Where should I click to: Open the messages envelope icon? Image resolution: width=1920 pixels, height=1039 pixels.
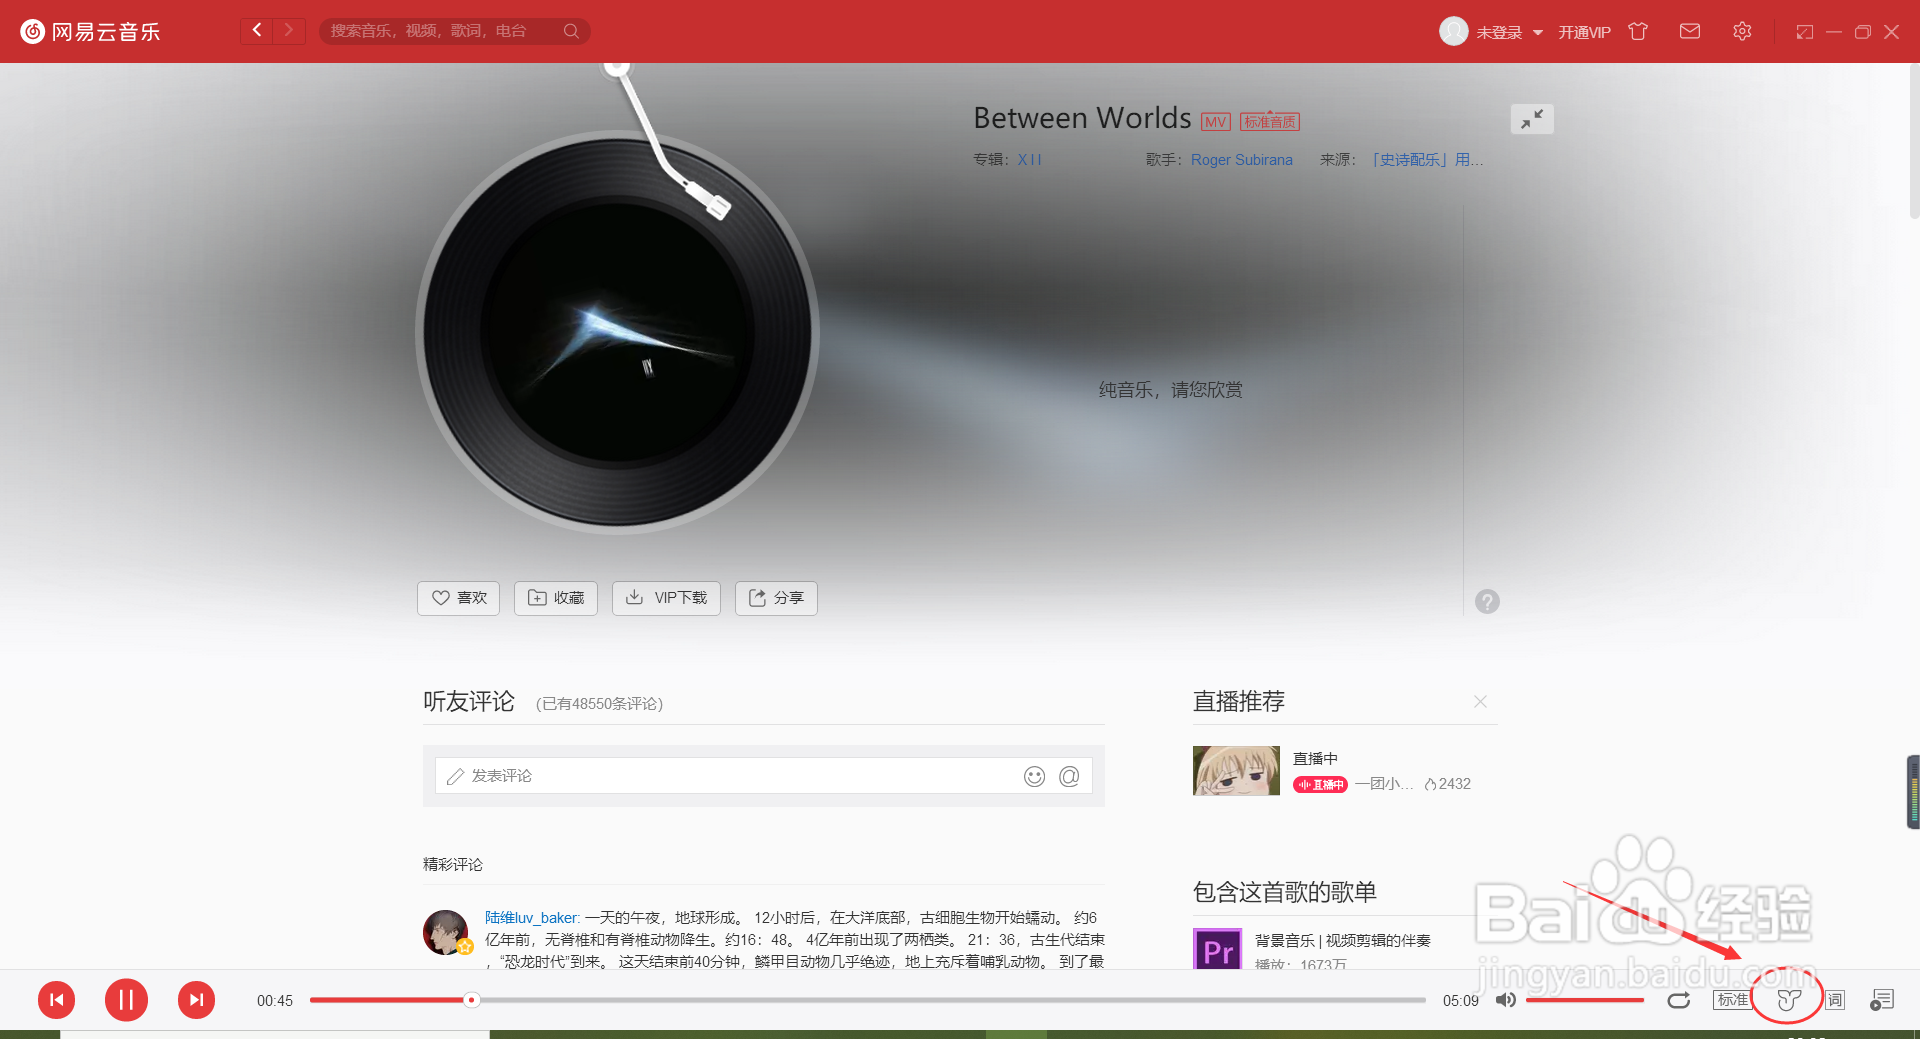(1690, 31)
